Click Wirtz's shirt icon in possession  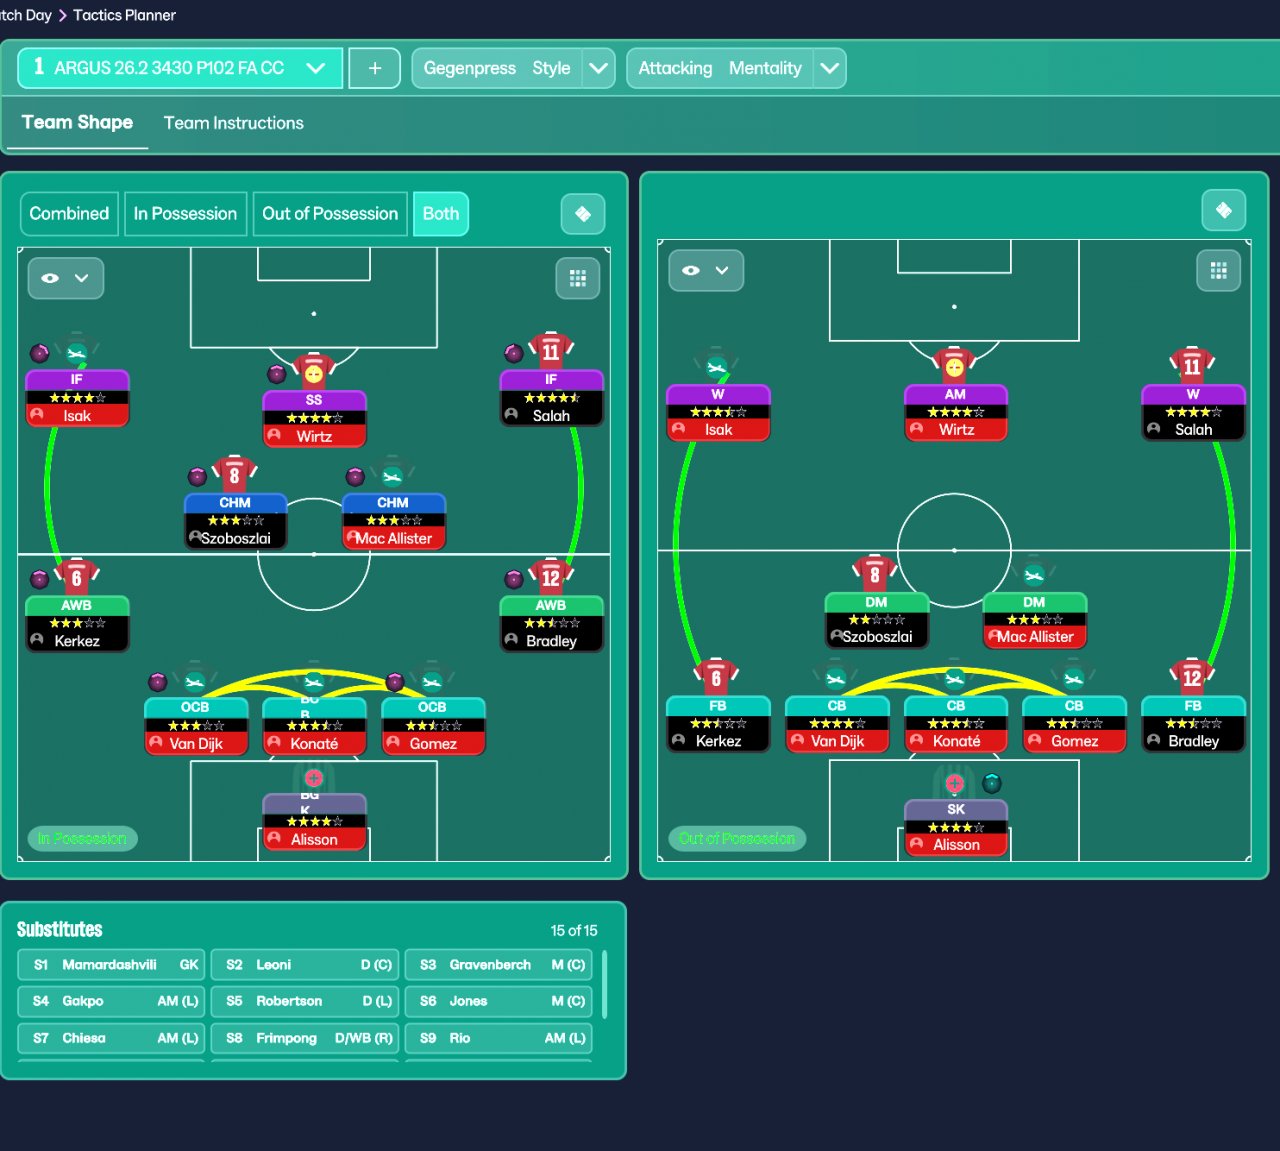313,372
